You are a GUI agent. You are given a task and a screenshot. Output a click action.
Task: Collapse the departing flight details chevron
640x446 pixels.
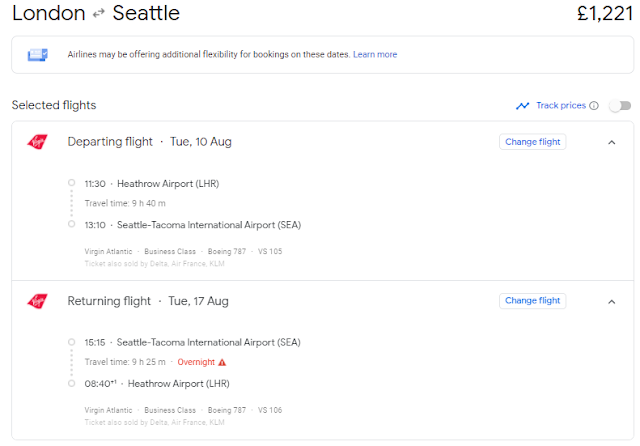(611, 142)
